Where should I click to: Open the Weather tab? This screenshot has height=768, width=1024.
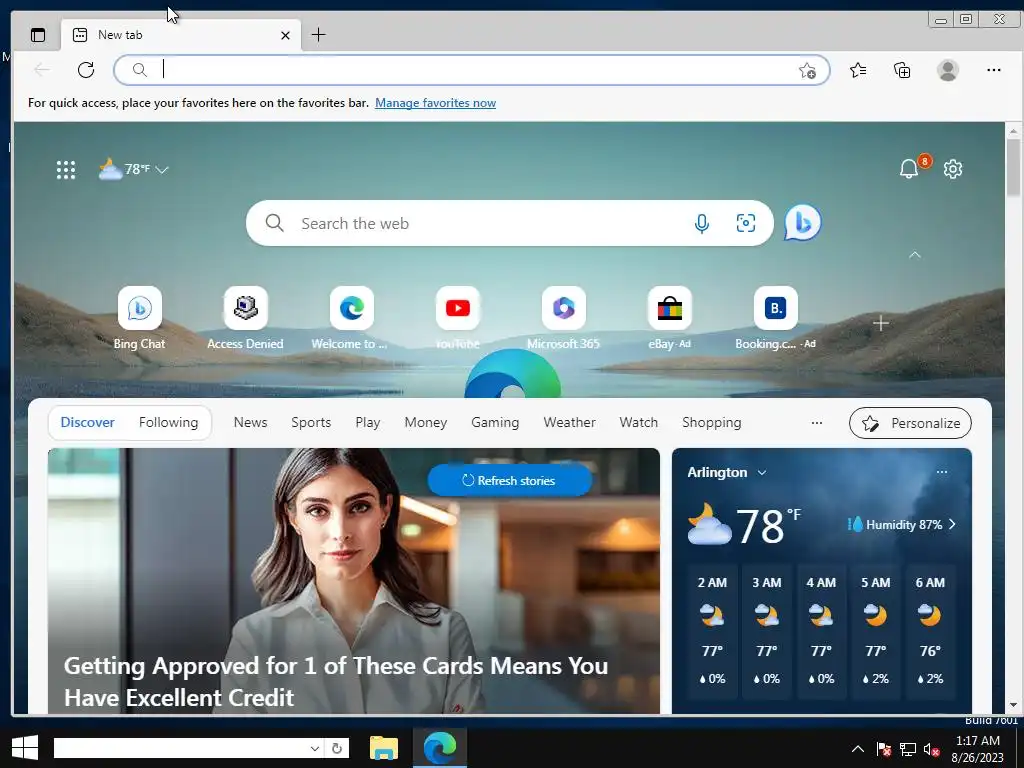click(x=569, y=423)
